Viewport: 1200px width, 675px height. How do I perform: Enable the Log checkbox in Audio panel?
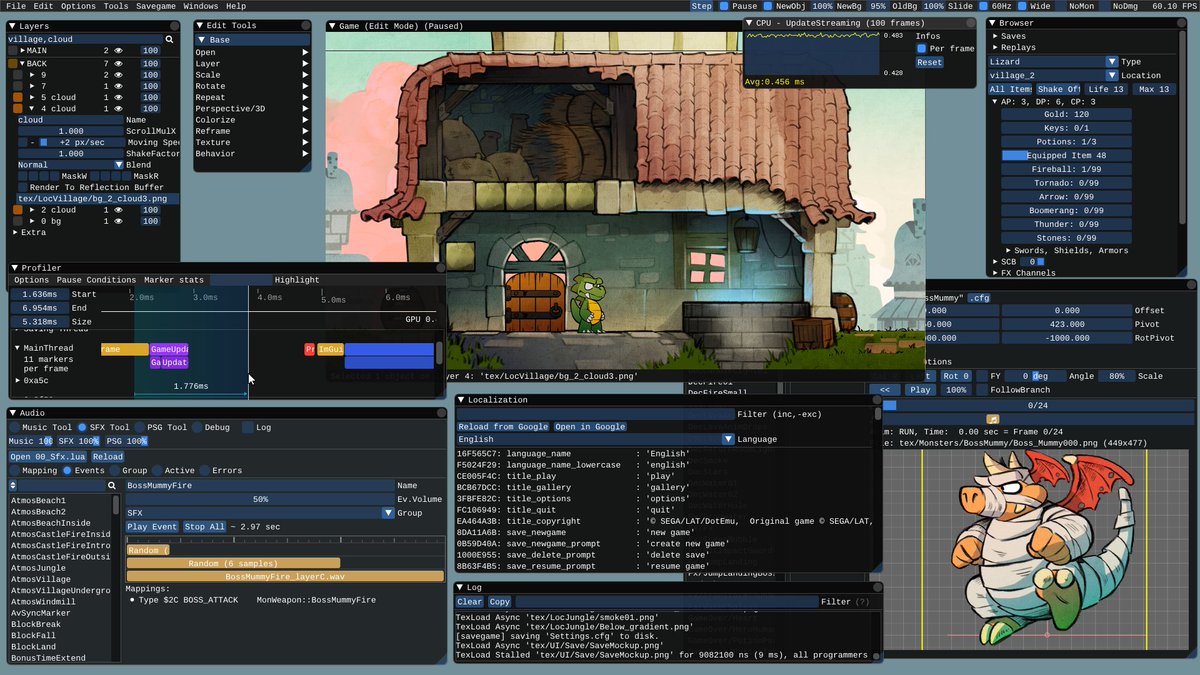(248, 427)
